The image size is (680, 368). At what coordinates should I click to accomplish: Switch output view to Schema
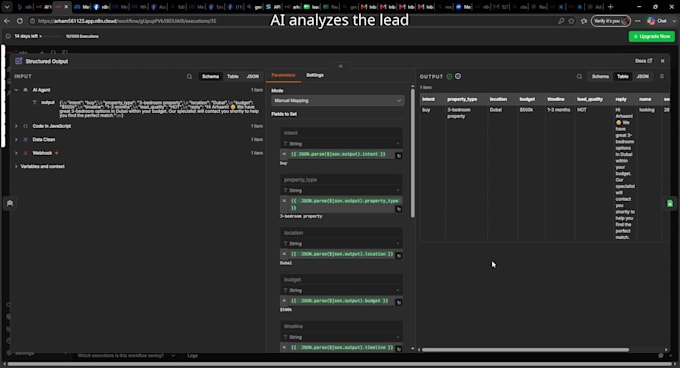(601, 77)
